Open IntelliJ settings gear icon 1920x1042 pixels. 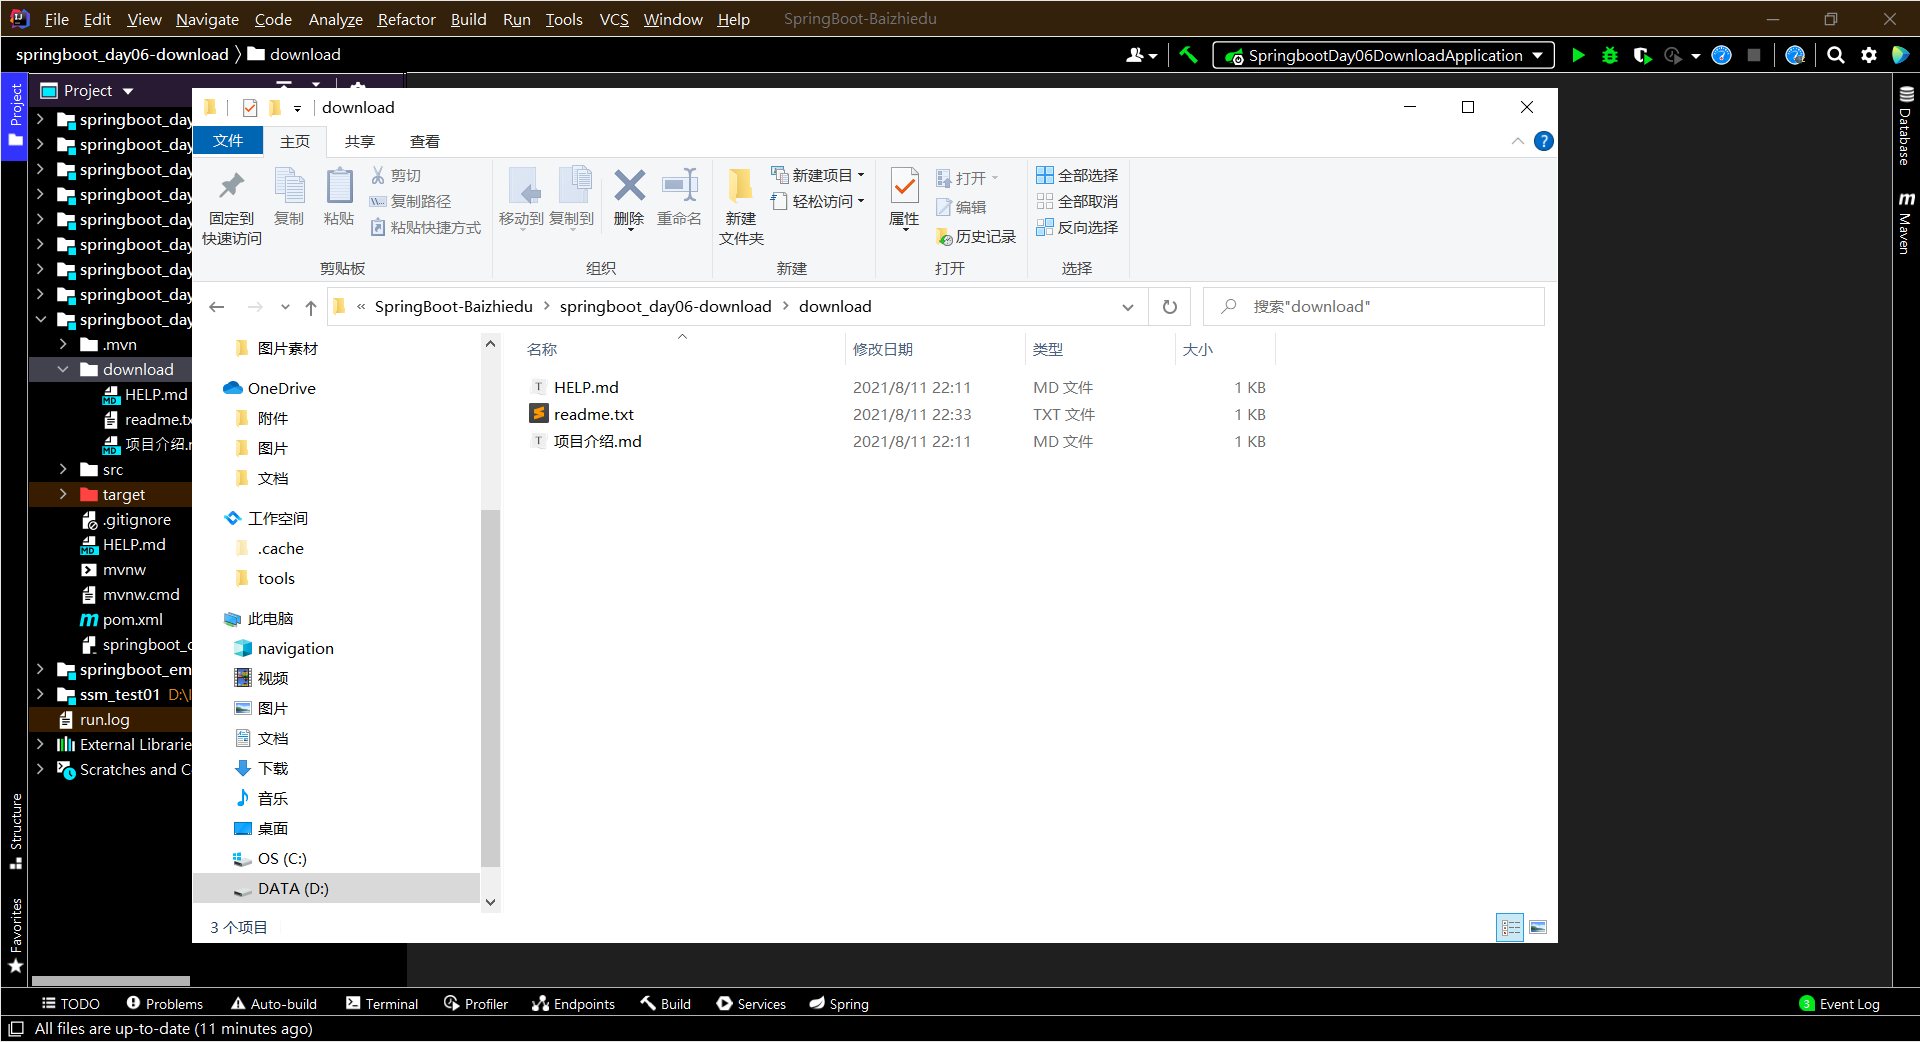[1869, 55]
